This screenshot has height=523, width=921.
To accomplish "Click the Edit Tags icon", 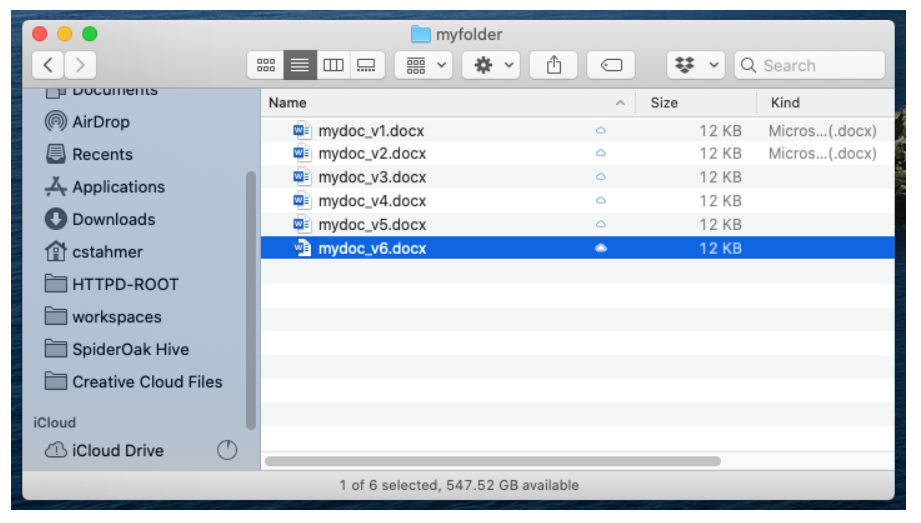I will 611,66.
